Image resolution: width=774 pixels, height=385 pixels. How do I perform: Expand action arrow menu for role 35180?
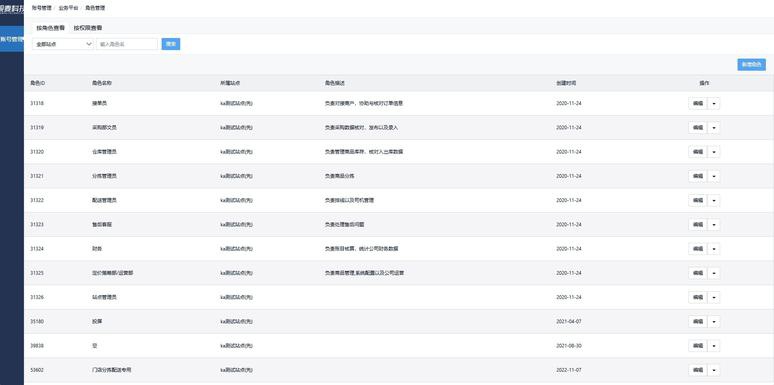click(714, 322)
